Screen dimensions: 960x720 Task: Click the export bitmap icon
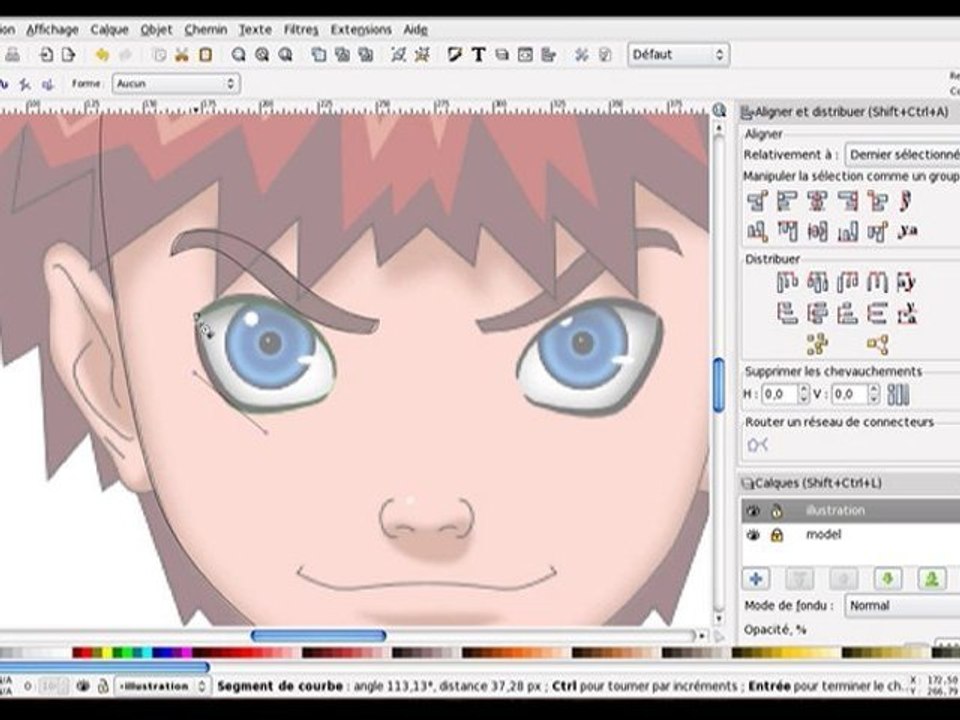click(68, 55)
